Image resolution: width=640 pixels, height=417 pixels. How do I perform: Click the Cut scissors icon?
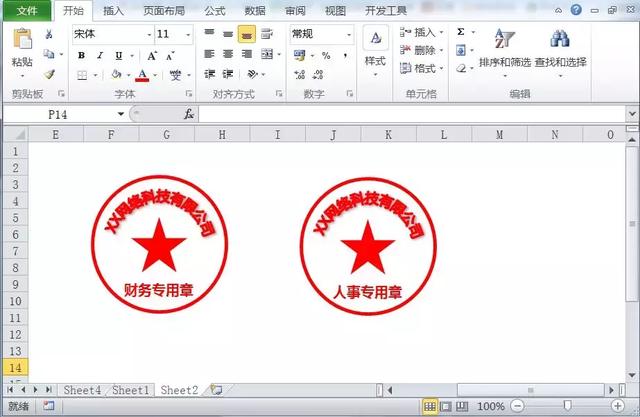pyautogui.click(x=48, y=34)
